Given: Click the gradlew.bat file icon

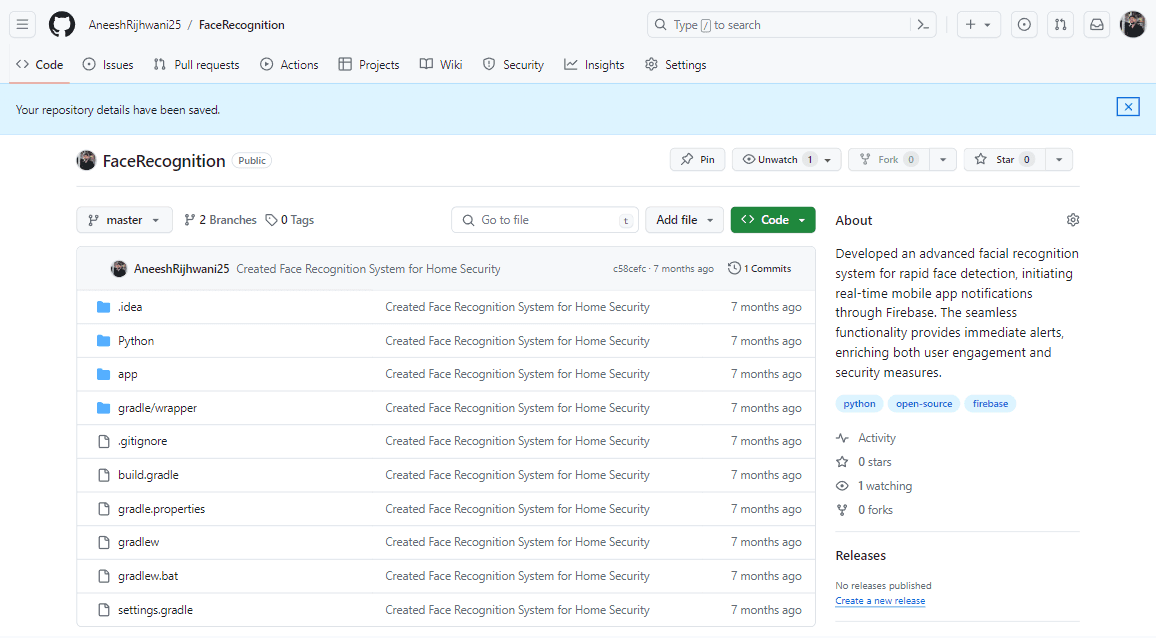Looking at the screenshot, I should coord(104,576).
